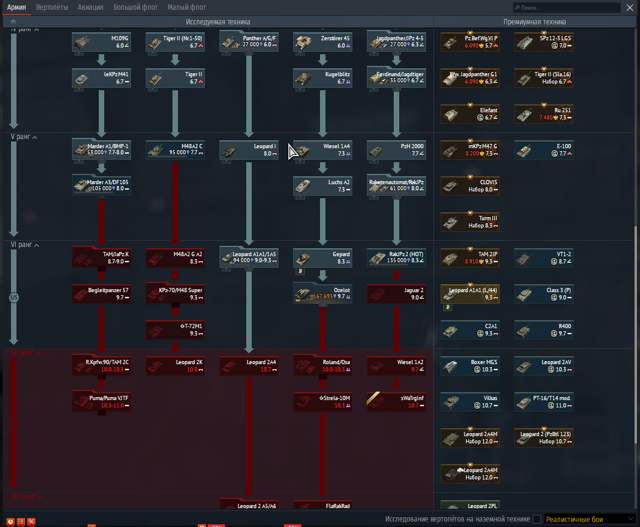This screenshot has height=527, width=640.
Task: Click the vertical scrollbar on right edge
Action: (x=635, y=335)
